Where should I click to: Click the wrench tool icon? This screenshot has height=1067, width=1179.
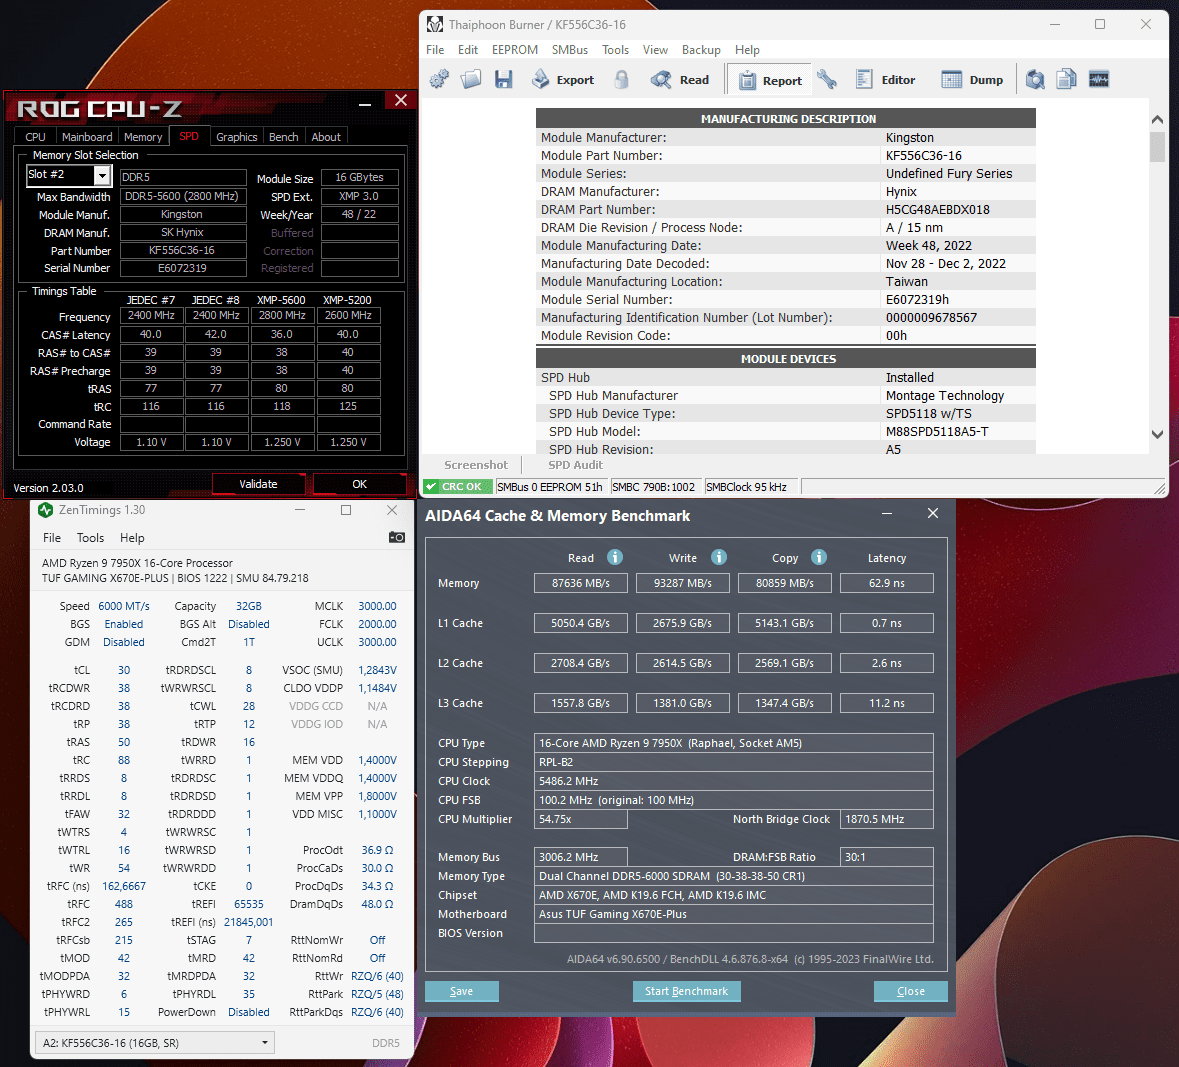(x=827, y=79)
